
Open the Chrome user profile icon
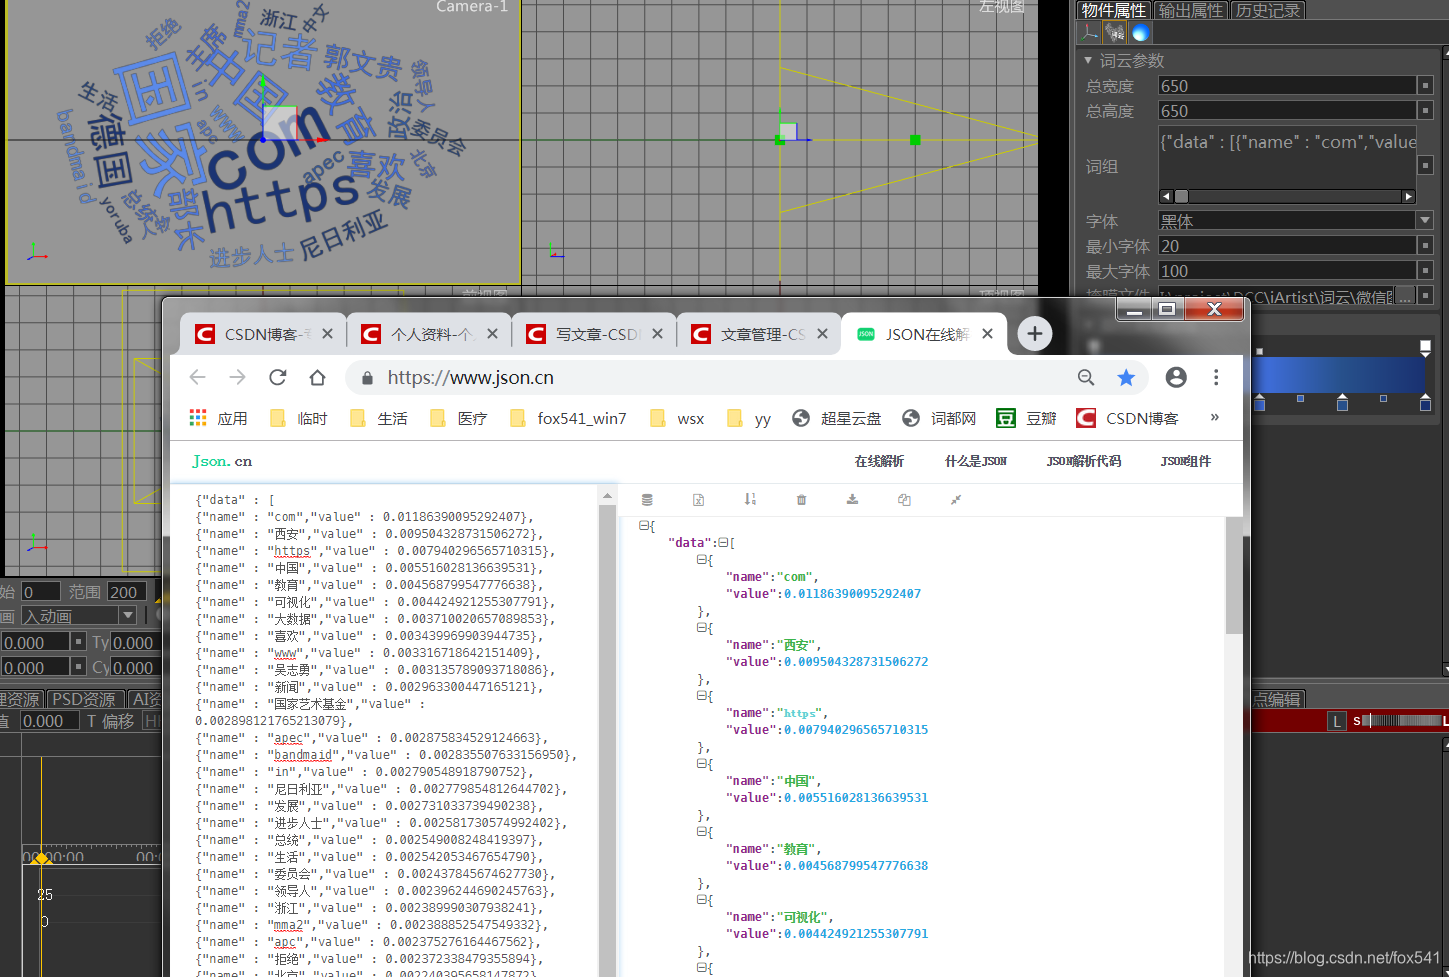(x=1176, y=377)
